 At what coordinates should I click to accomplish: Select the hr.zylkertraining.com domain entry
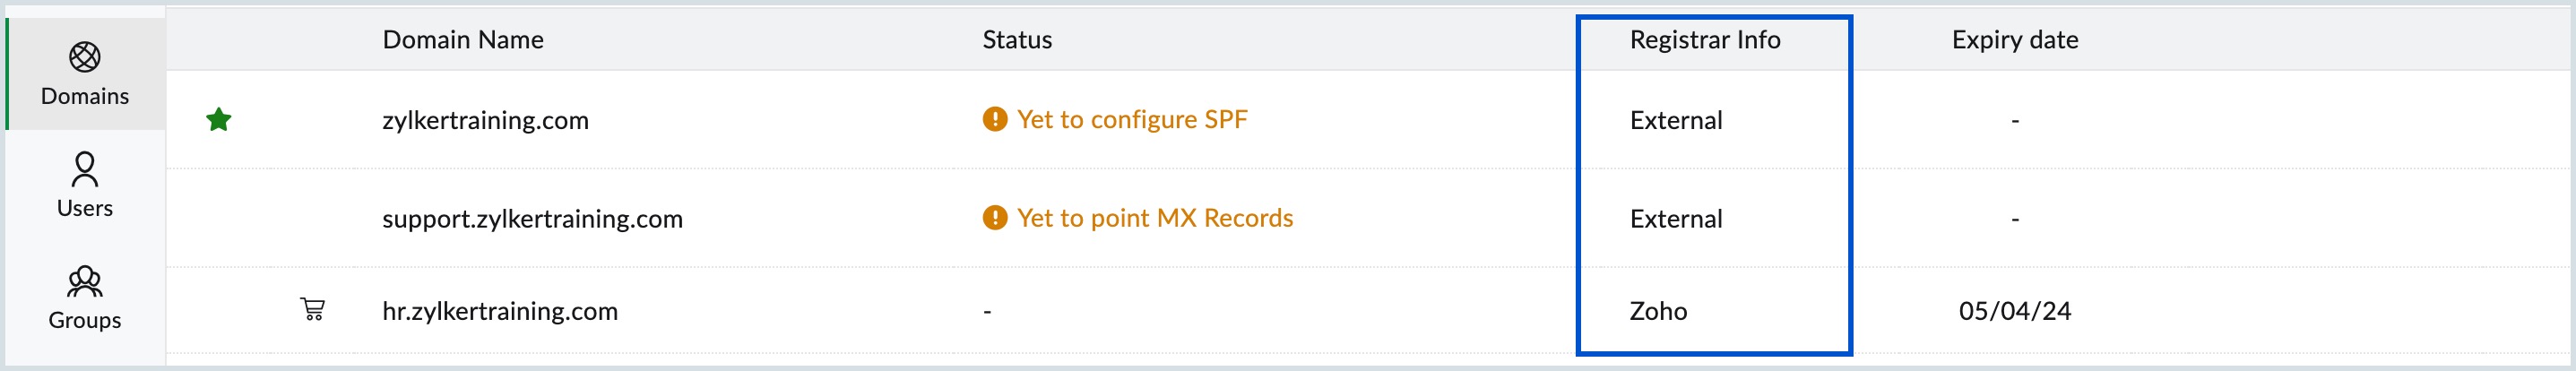tap(500, 311)
